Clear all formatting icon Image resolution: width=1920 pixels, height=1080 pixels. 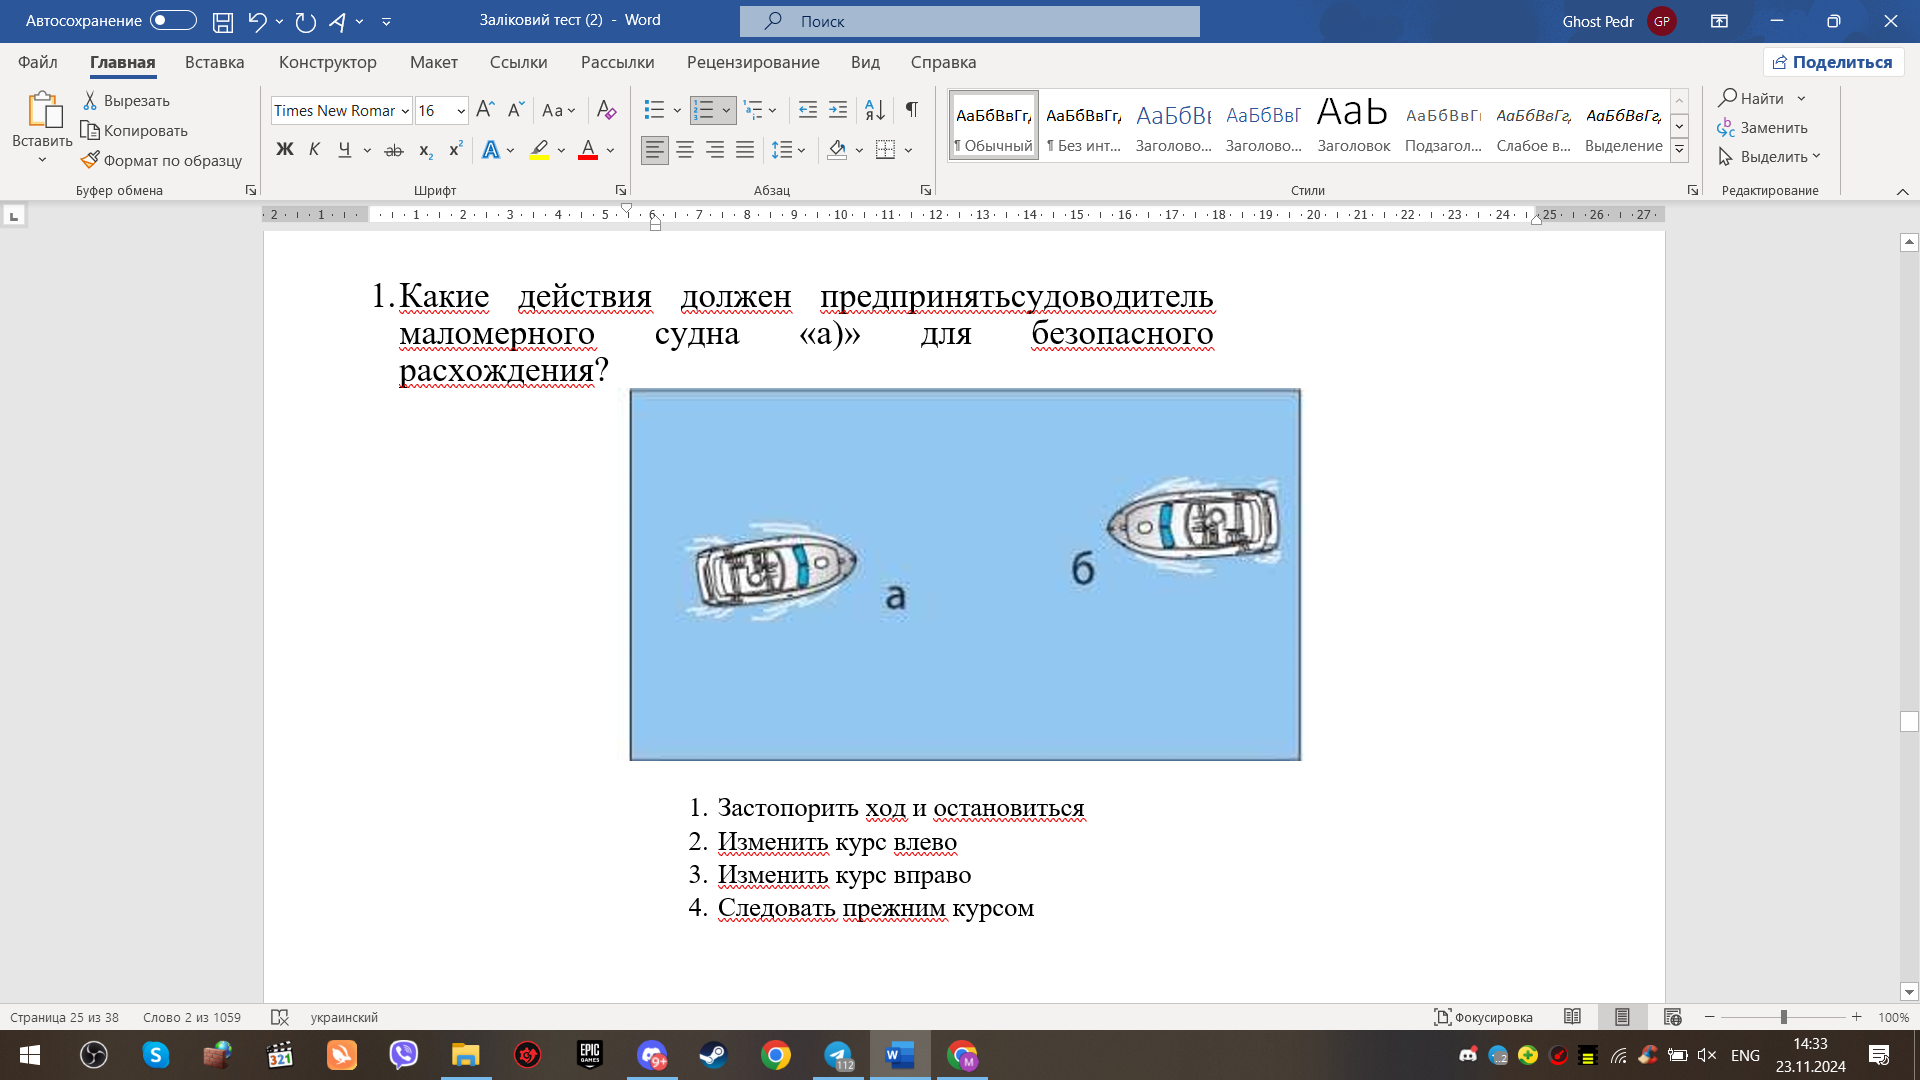tap(606, 109)
